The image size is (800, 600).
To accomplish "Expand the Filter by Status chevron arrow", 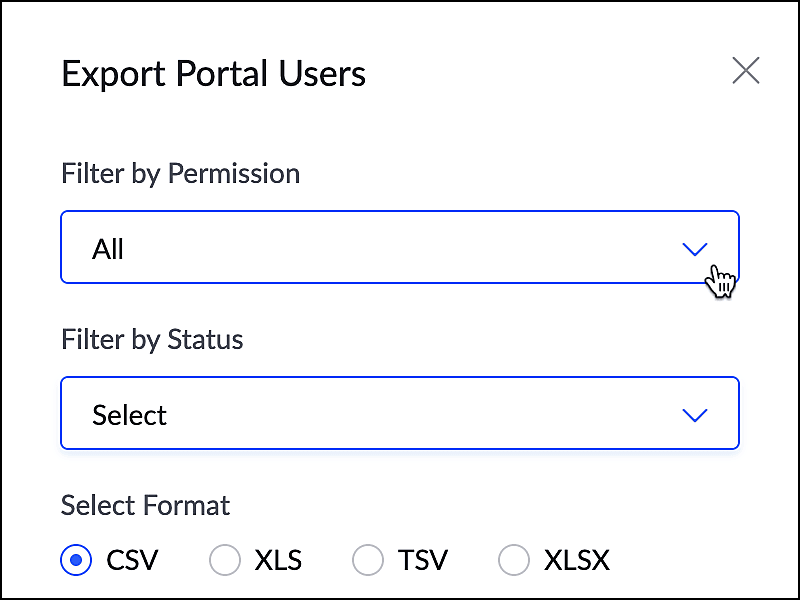I will pyautogui.click(x=694, y=415).
